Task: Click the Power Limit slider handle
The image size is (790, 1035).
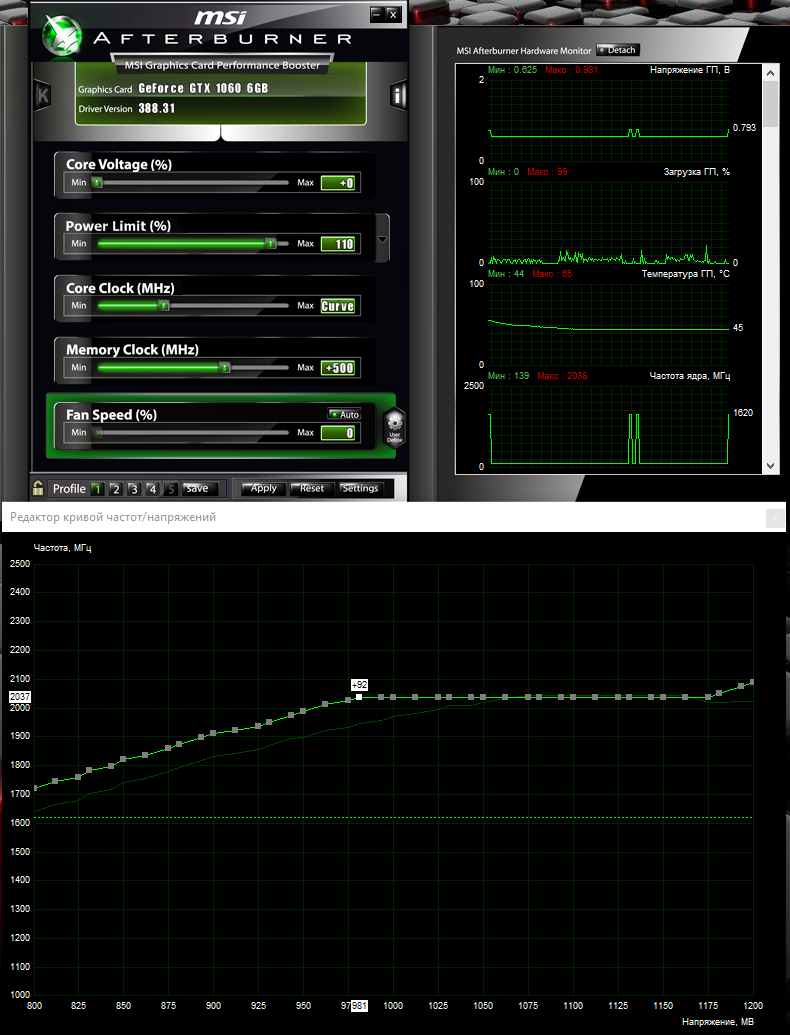Action: 271,244
